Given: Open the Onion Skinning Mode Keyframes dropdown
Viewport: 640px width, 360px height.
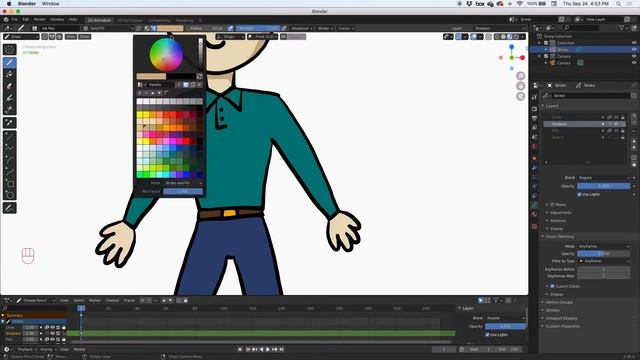Looking at the screenshot, I should pos(604,246).
